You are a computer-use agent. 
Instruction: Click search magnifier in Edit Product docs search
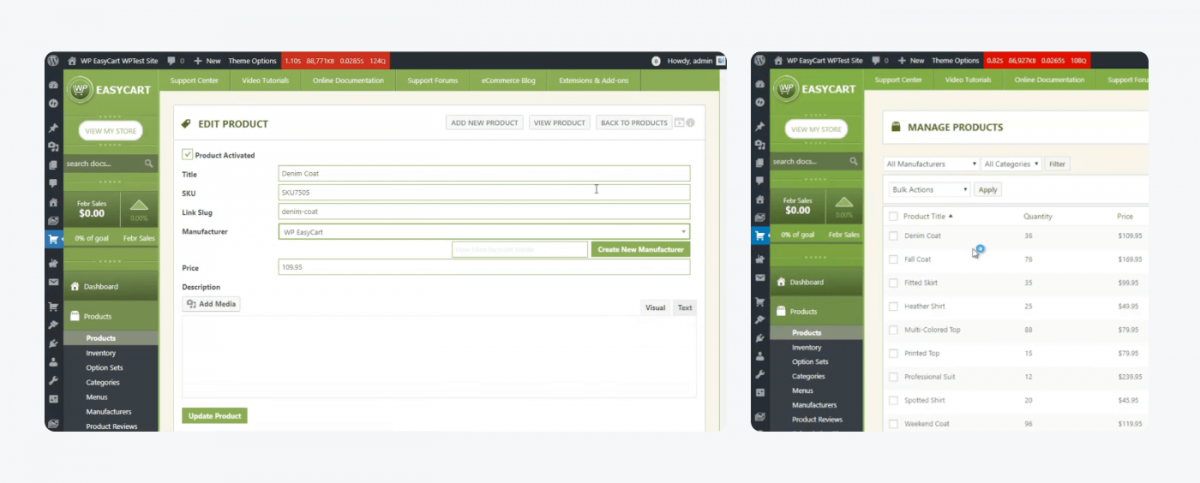148,162
